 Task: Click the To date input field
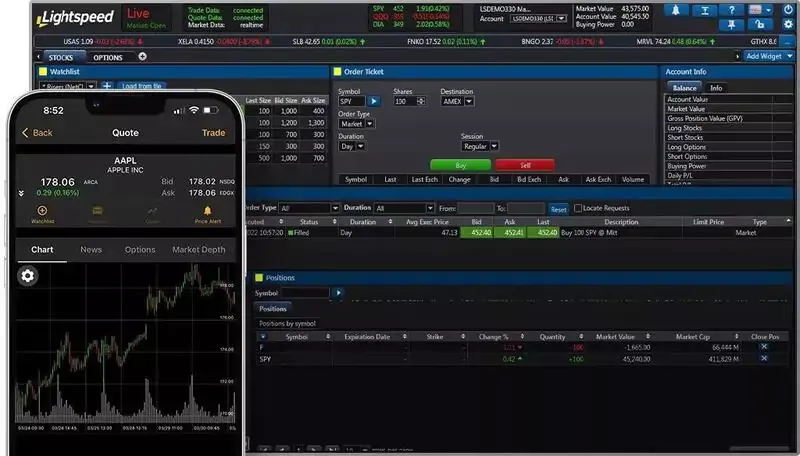[526, 208]
